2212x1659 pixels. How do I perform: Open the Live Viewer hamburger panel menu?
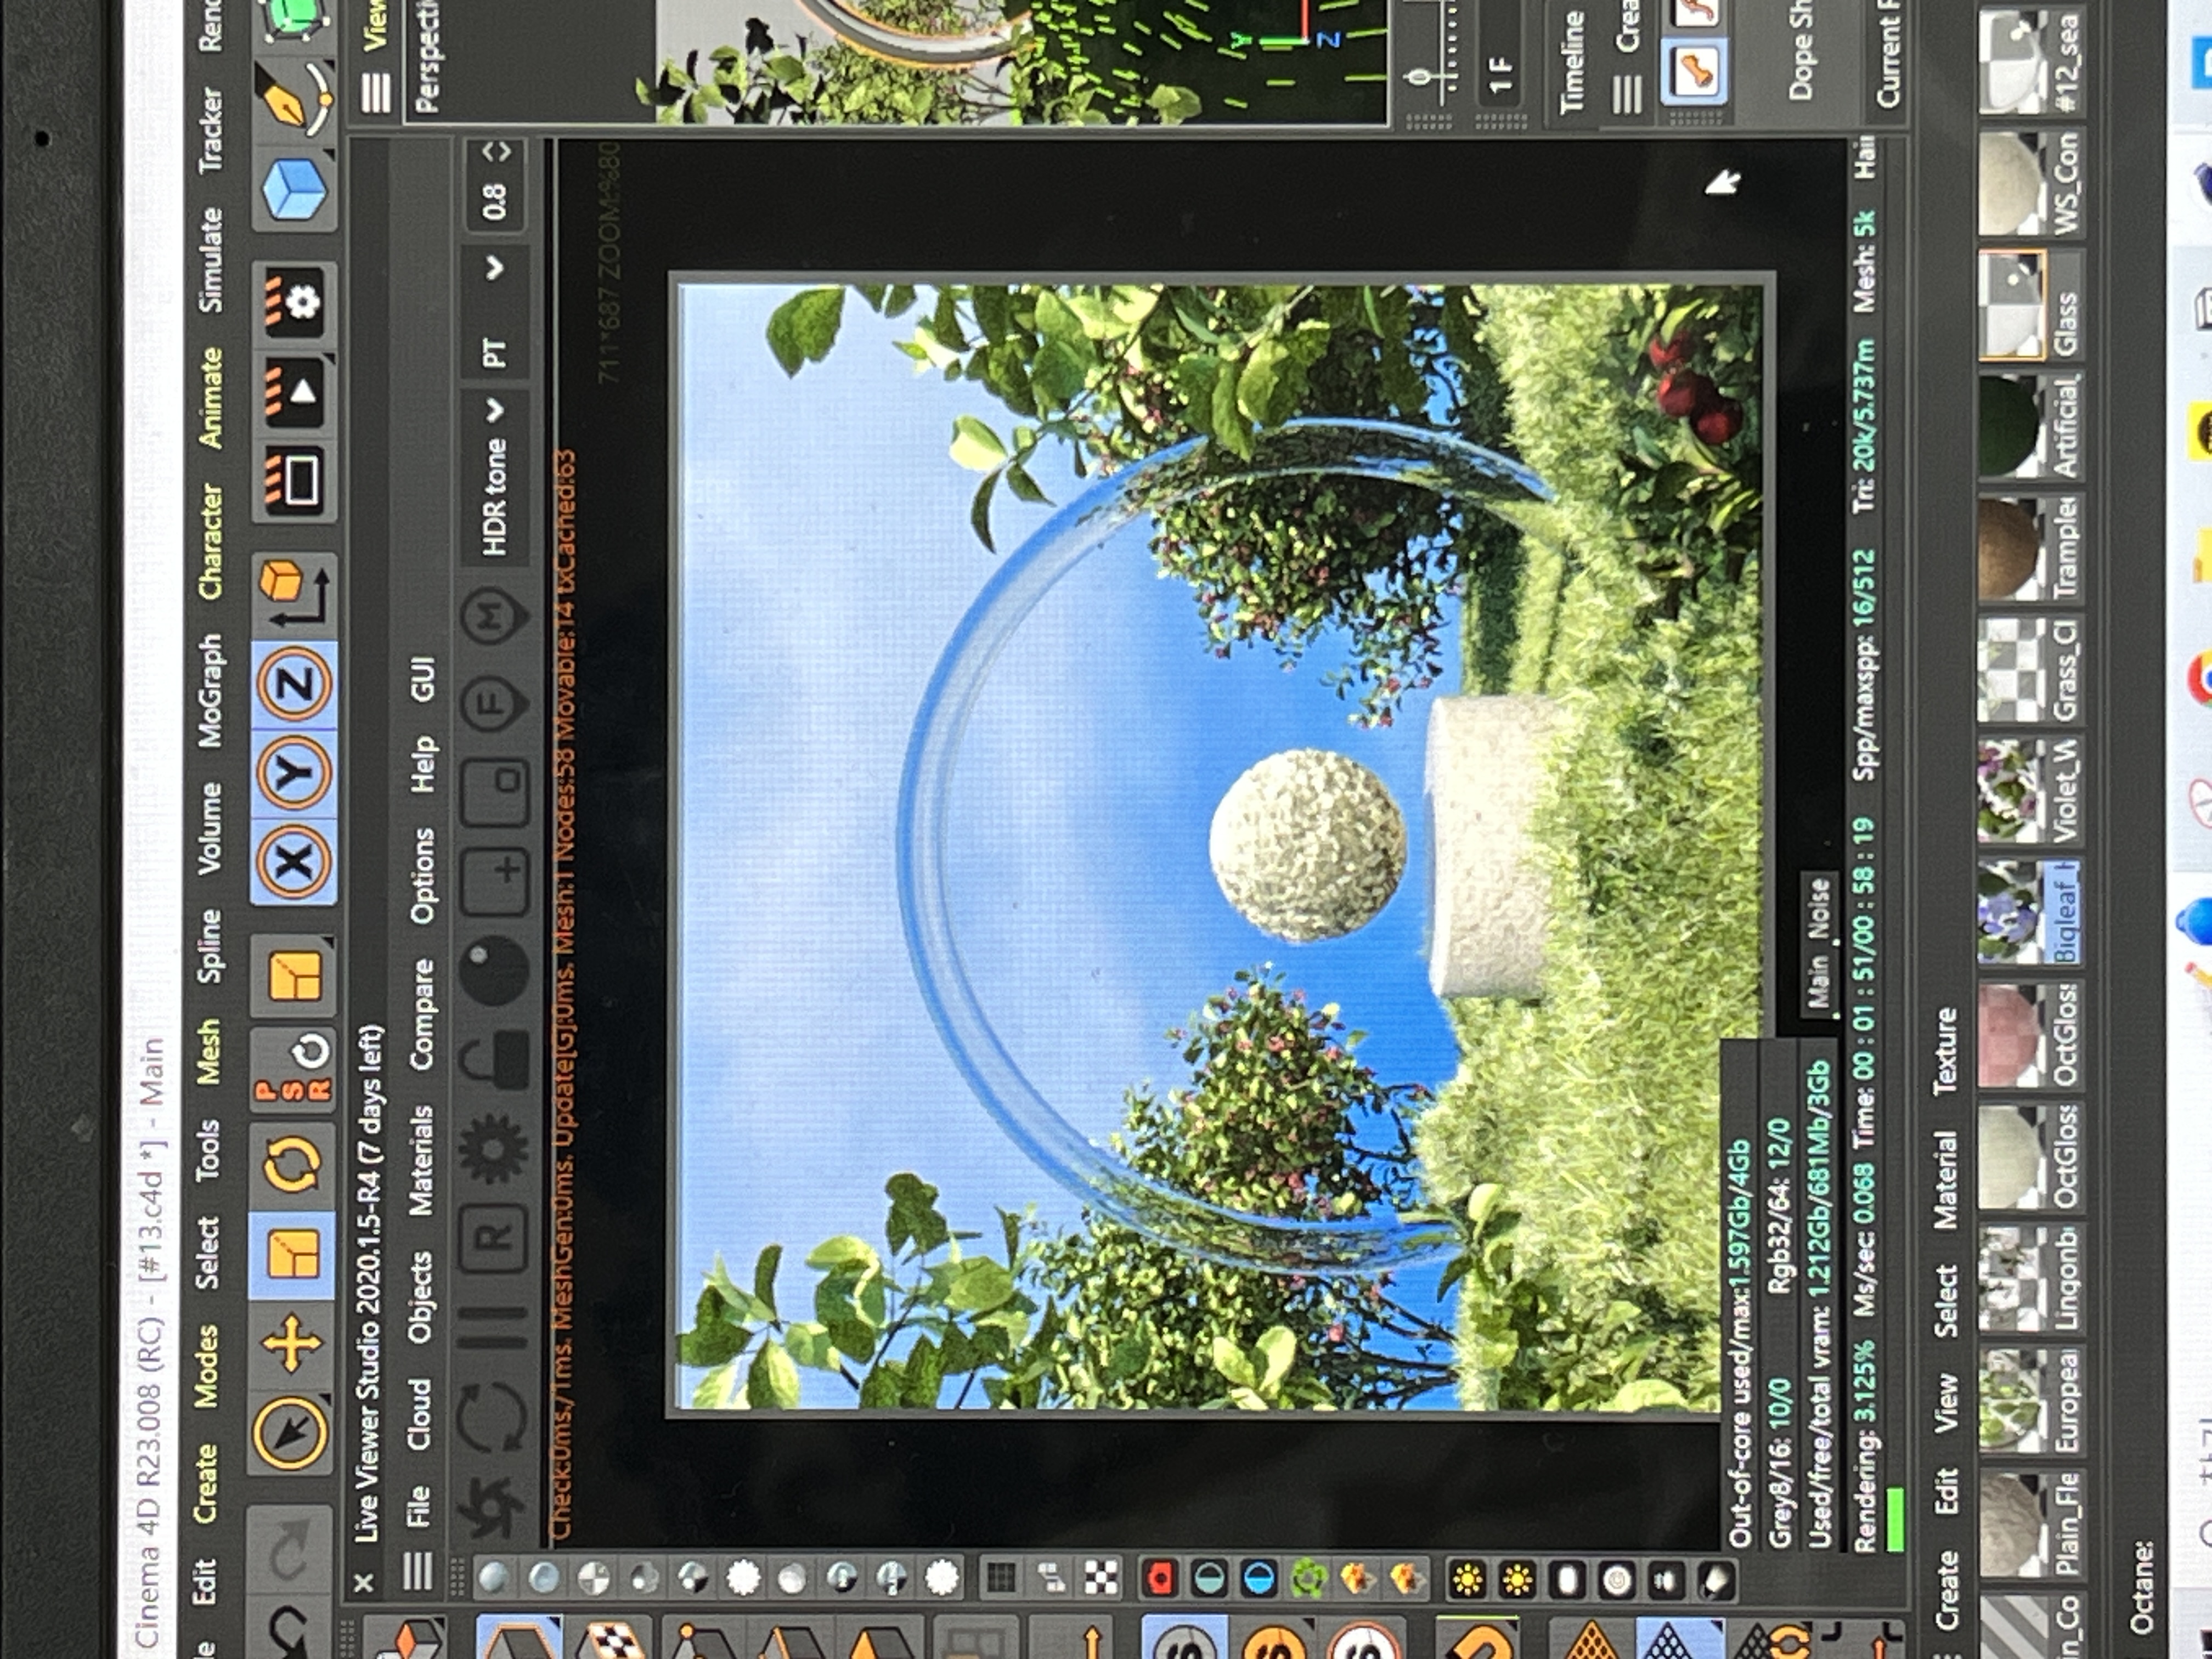coord(417,1571)
